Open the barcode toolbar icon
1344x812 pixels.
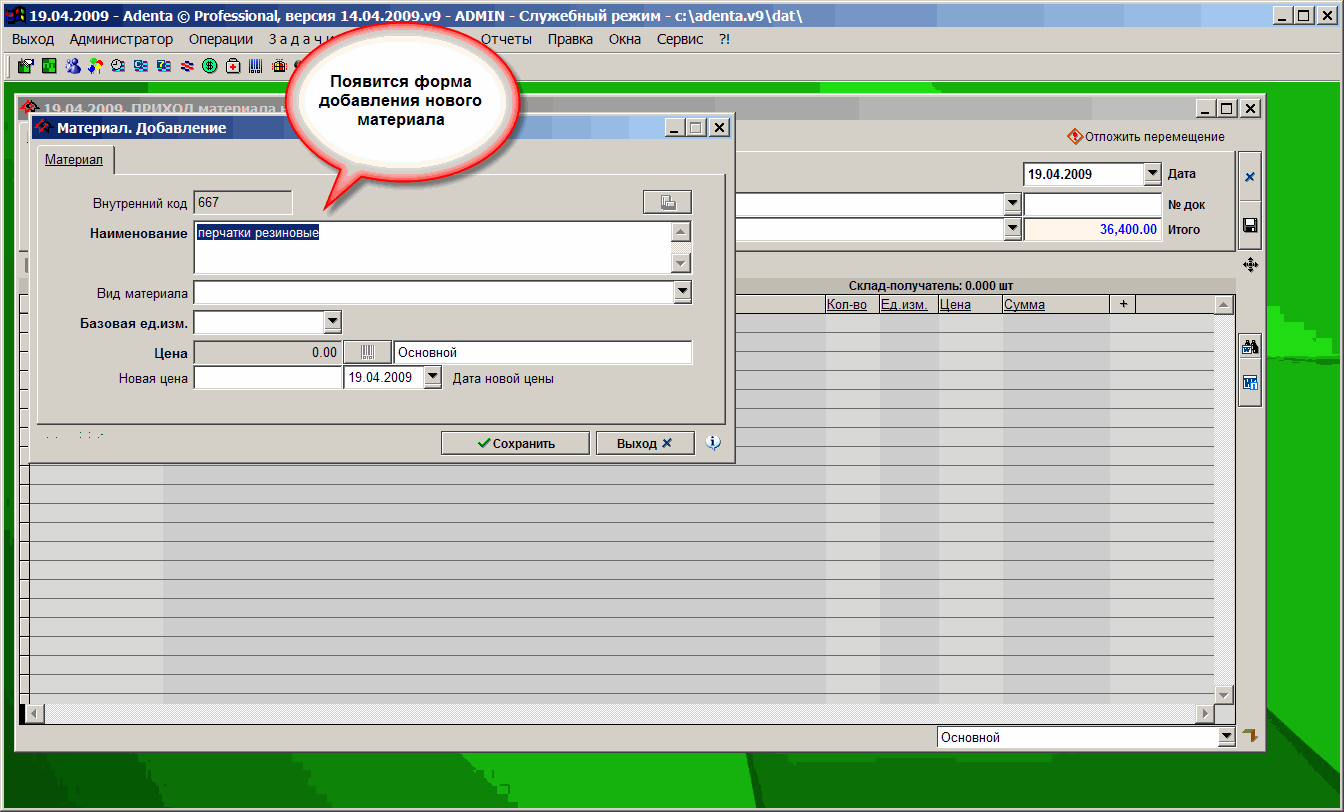256,67
